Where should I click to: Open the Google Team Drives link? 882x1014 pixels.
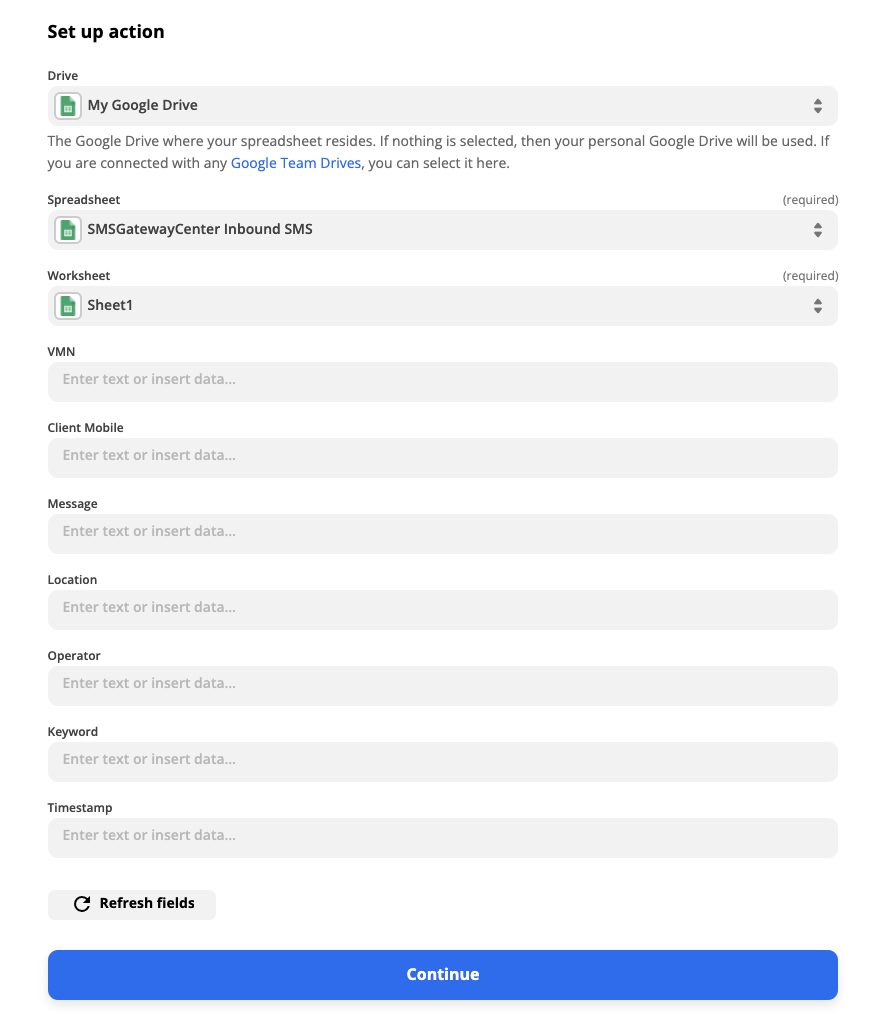(x=296, y=163)
